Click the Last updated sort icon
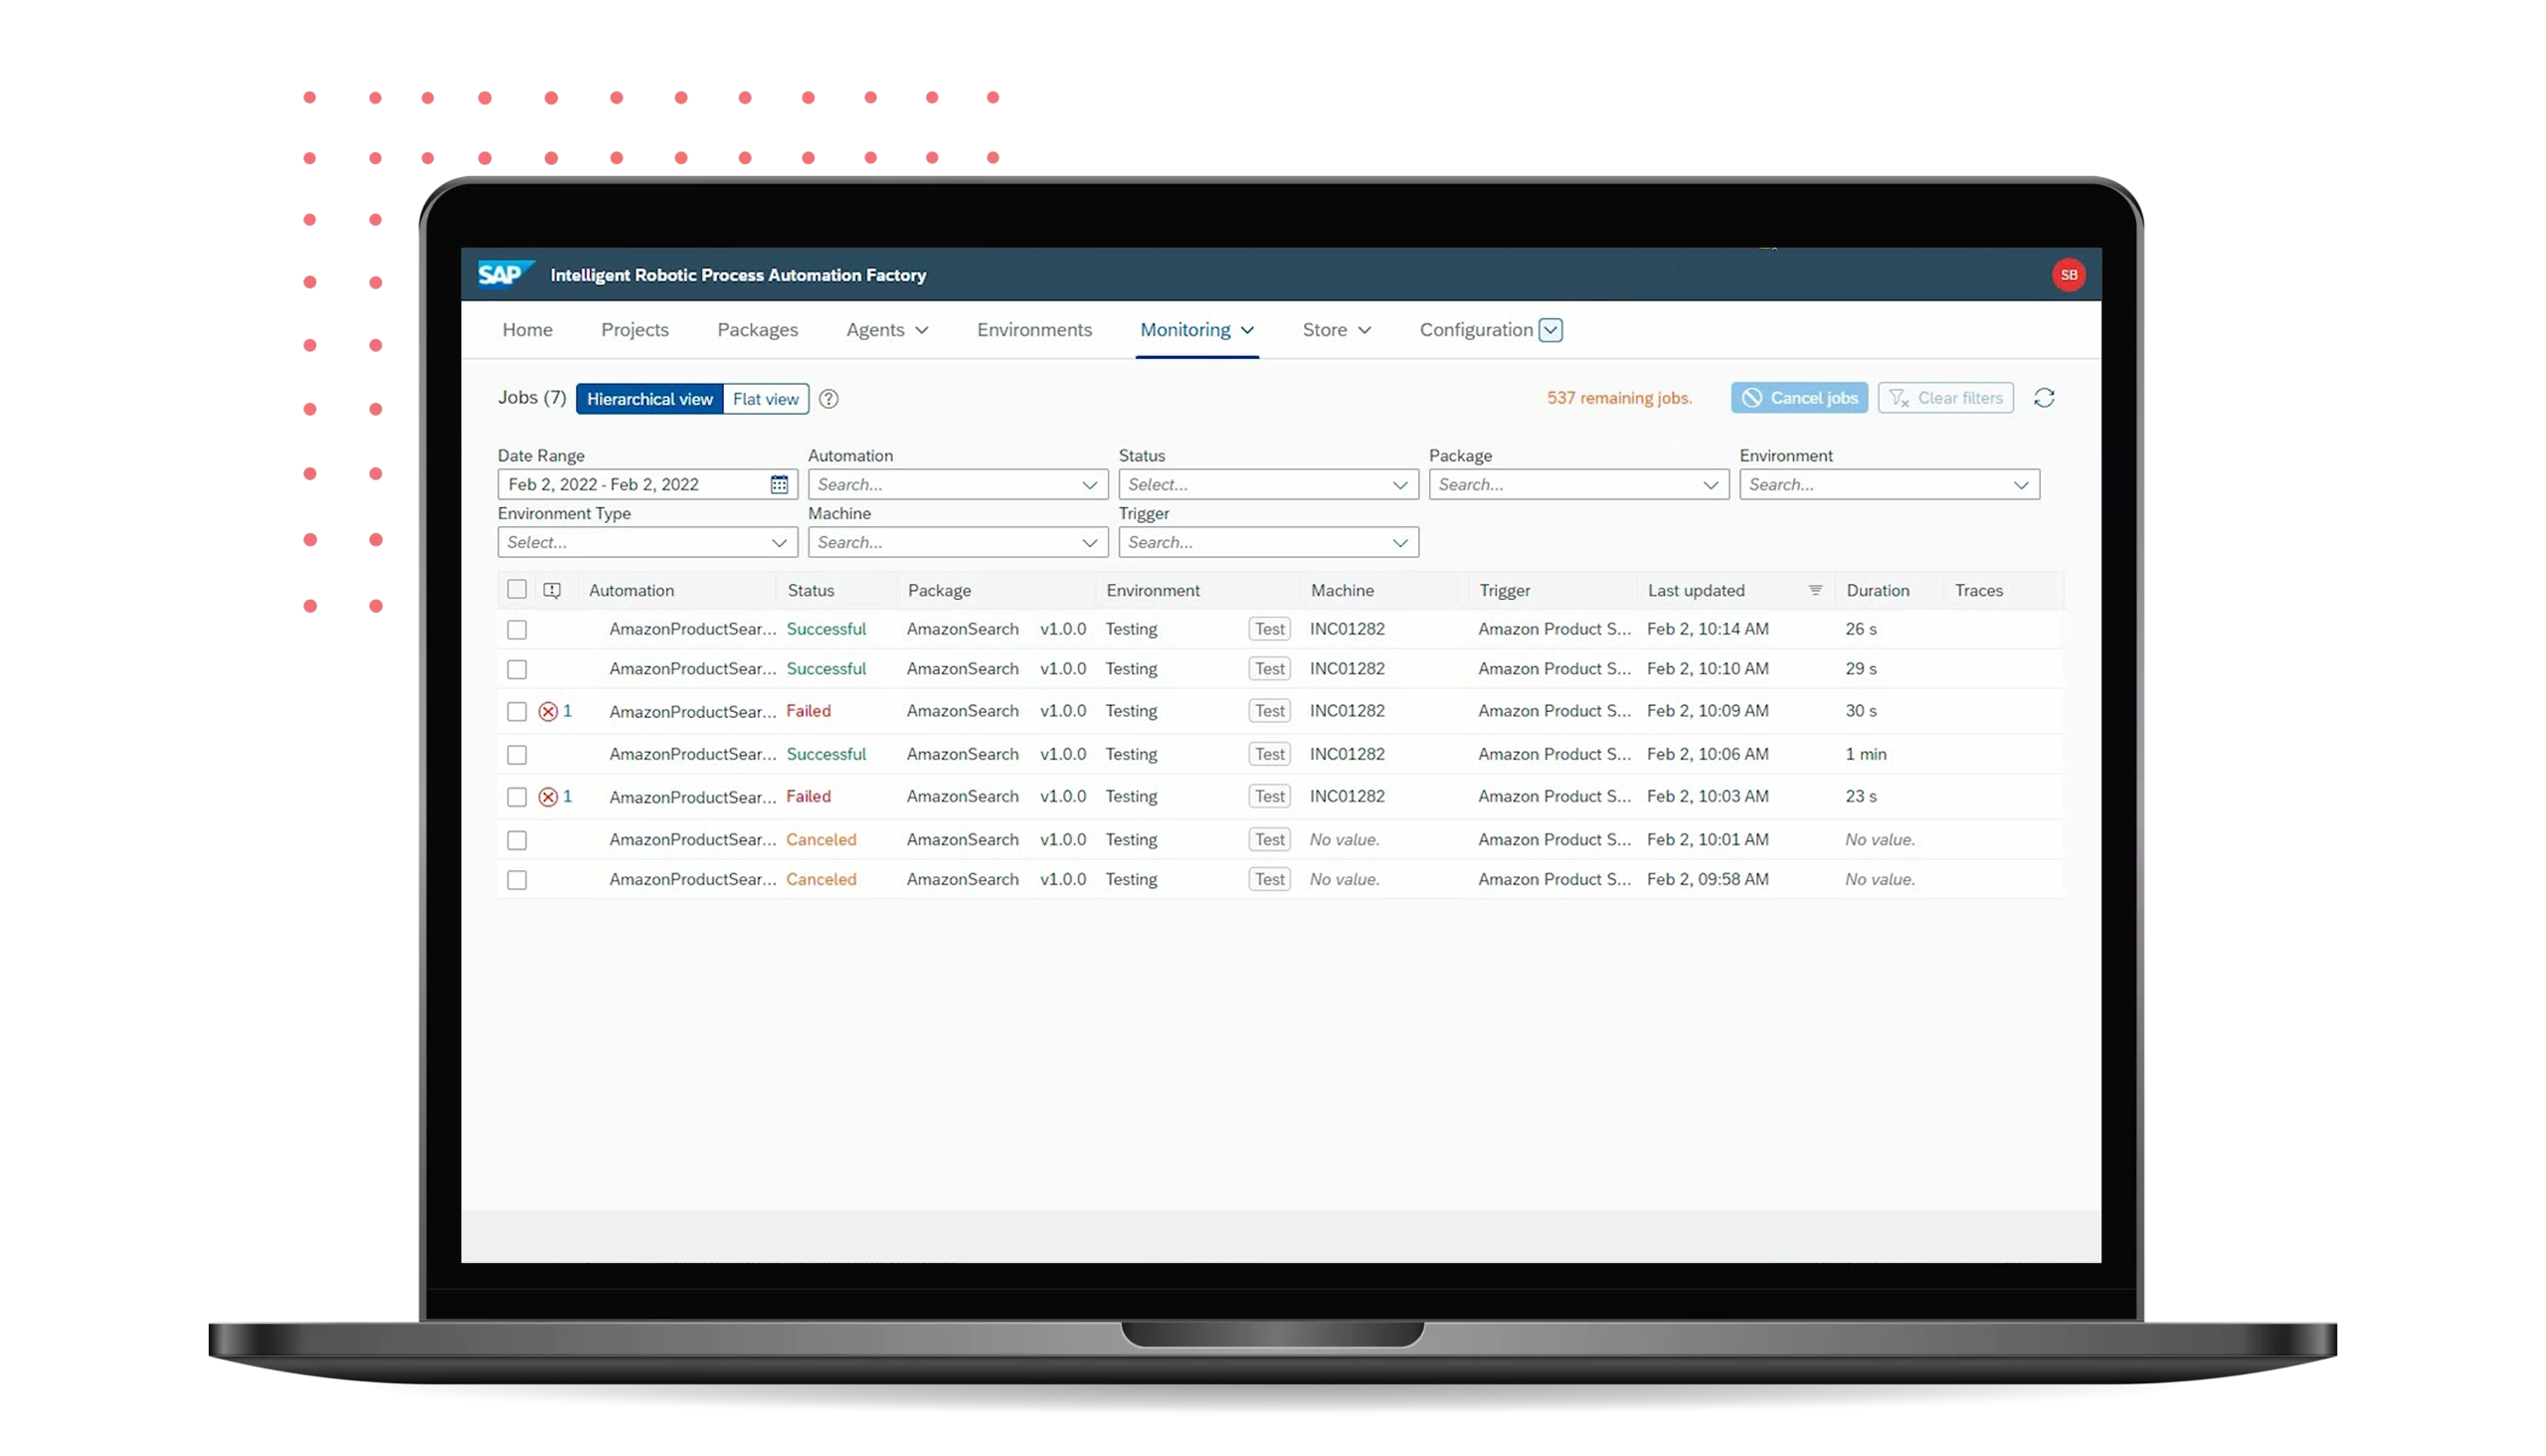Viewport: 2546px width, 1456px height. click(1815, 590)
